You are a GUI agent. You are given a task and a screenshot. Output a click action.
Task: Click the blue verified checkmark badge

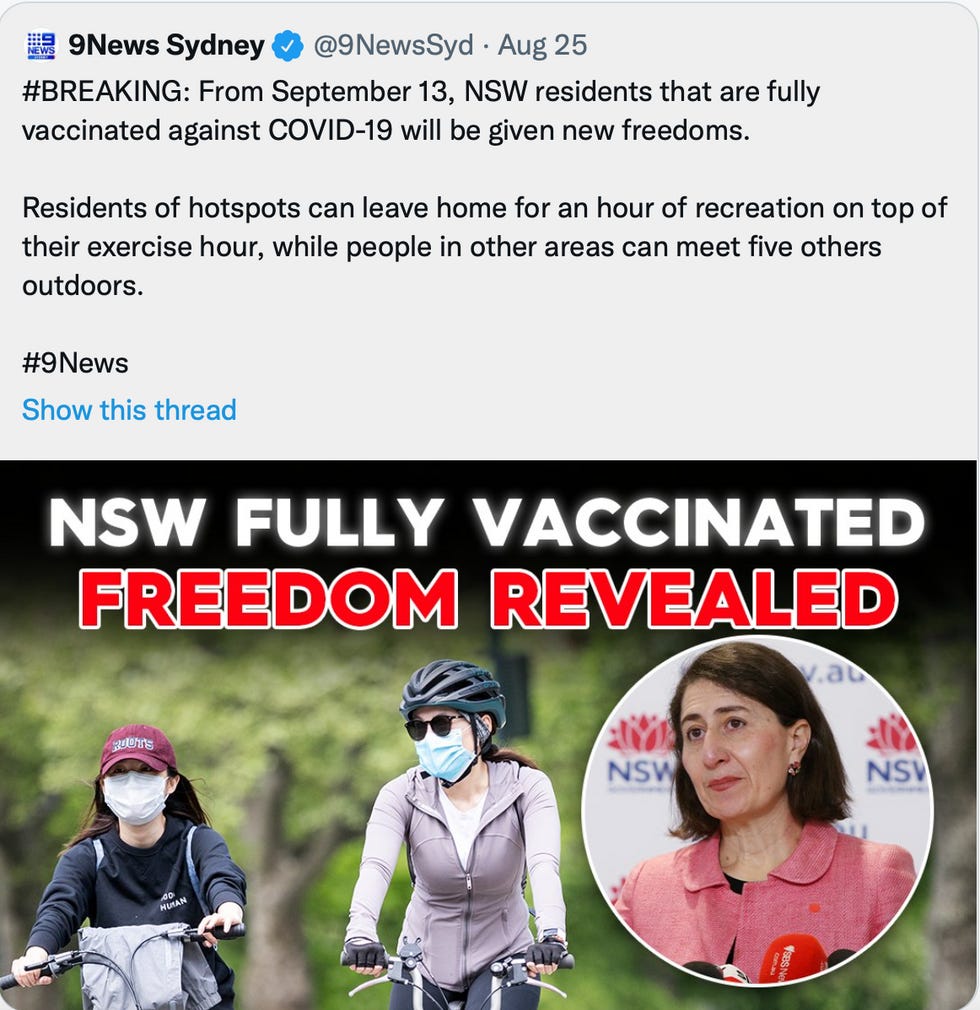click(x=288, y=46)
